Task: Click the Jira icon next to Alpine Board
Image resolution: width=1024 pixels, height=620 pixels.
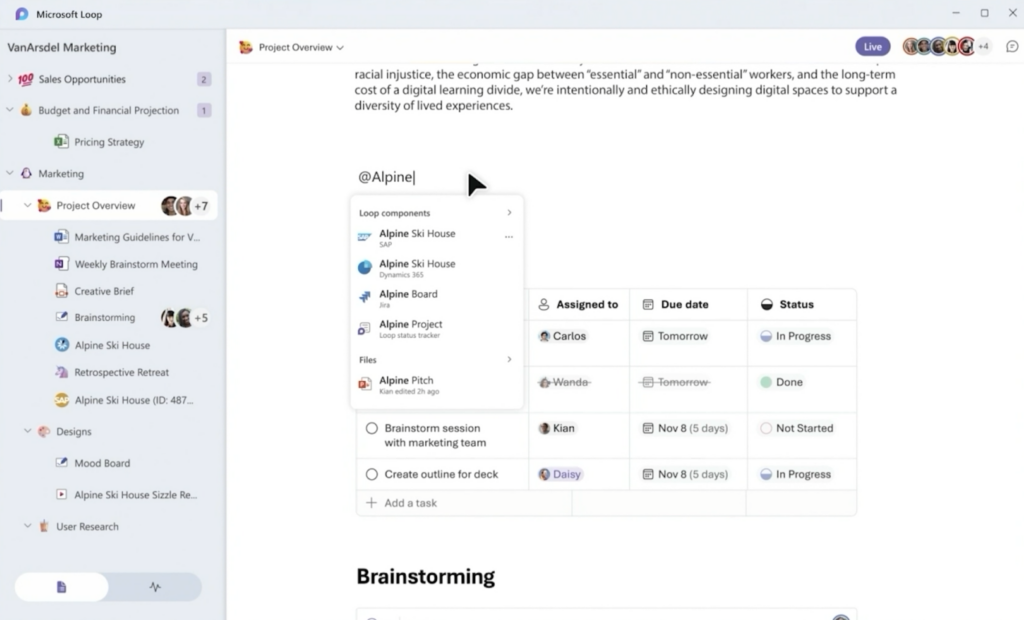Action: (364, 297)
